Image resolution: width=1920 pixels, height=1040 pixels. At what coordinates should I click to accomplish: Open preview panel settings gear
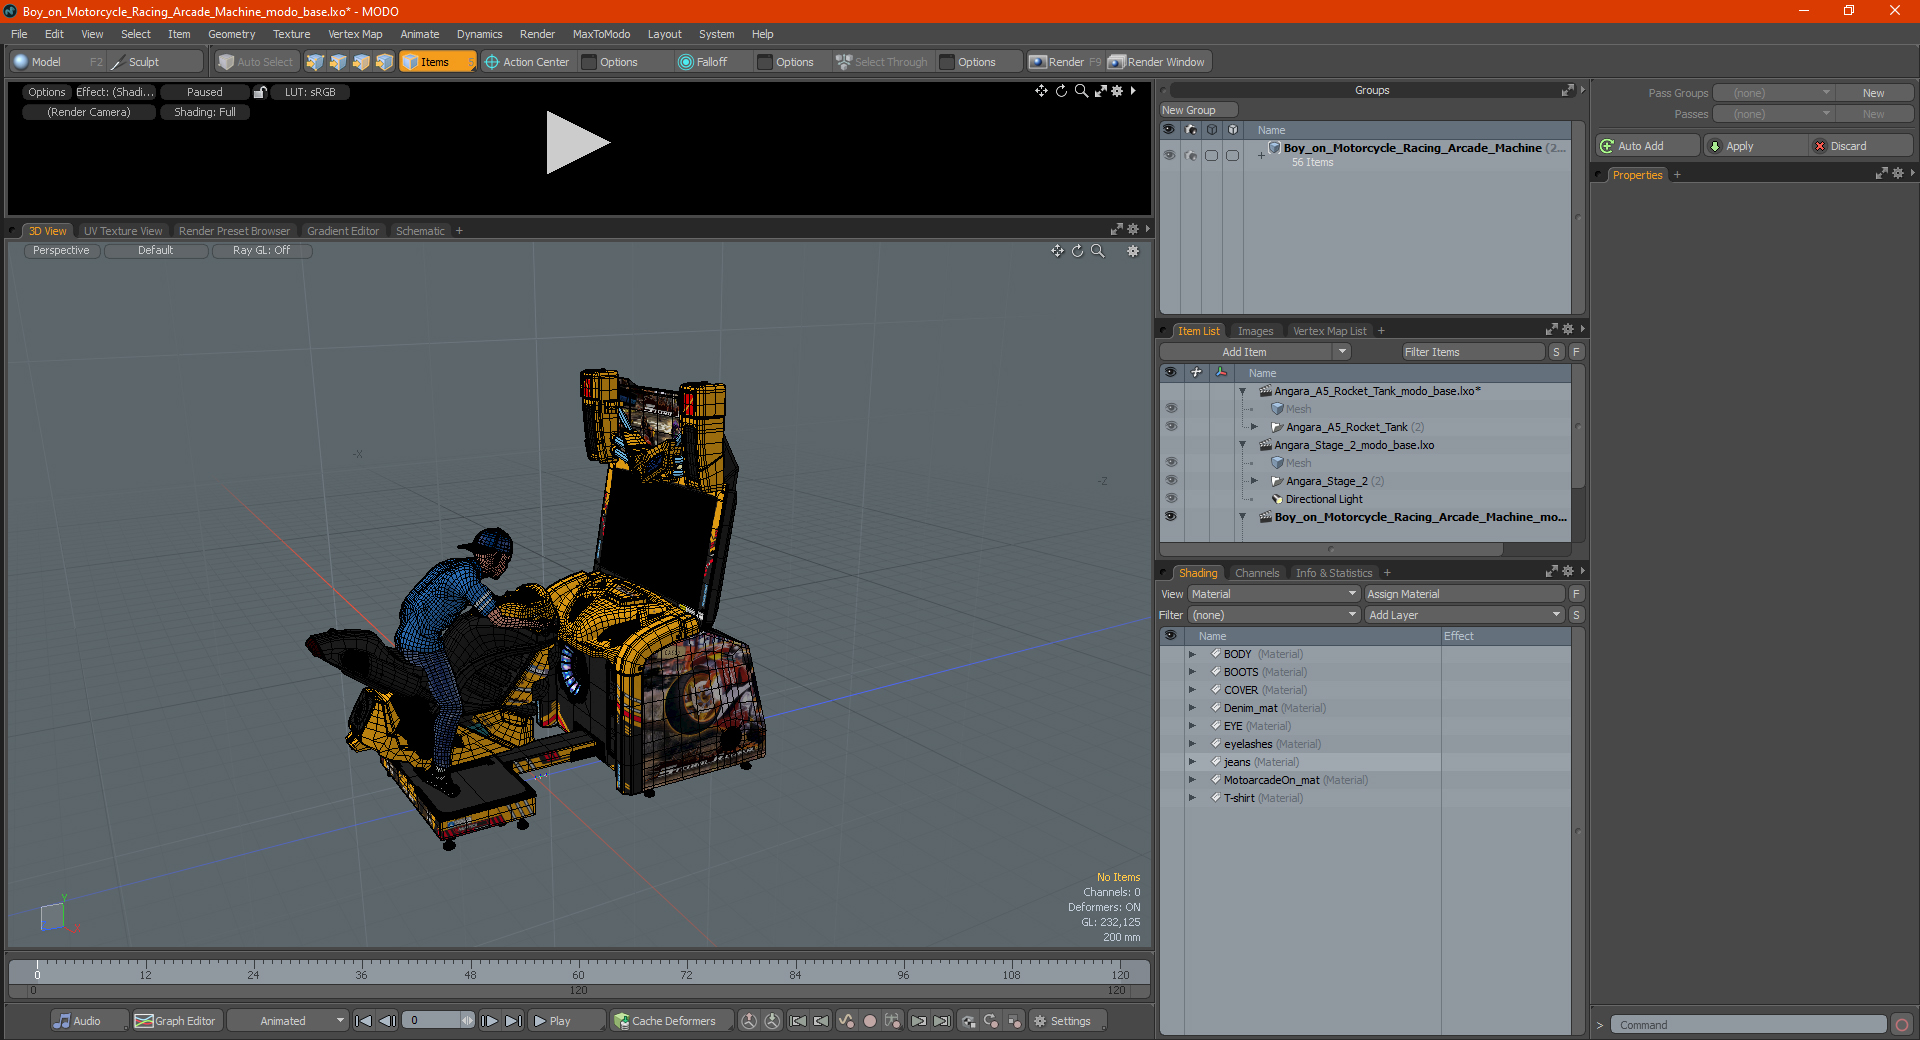point(1118,91)
